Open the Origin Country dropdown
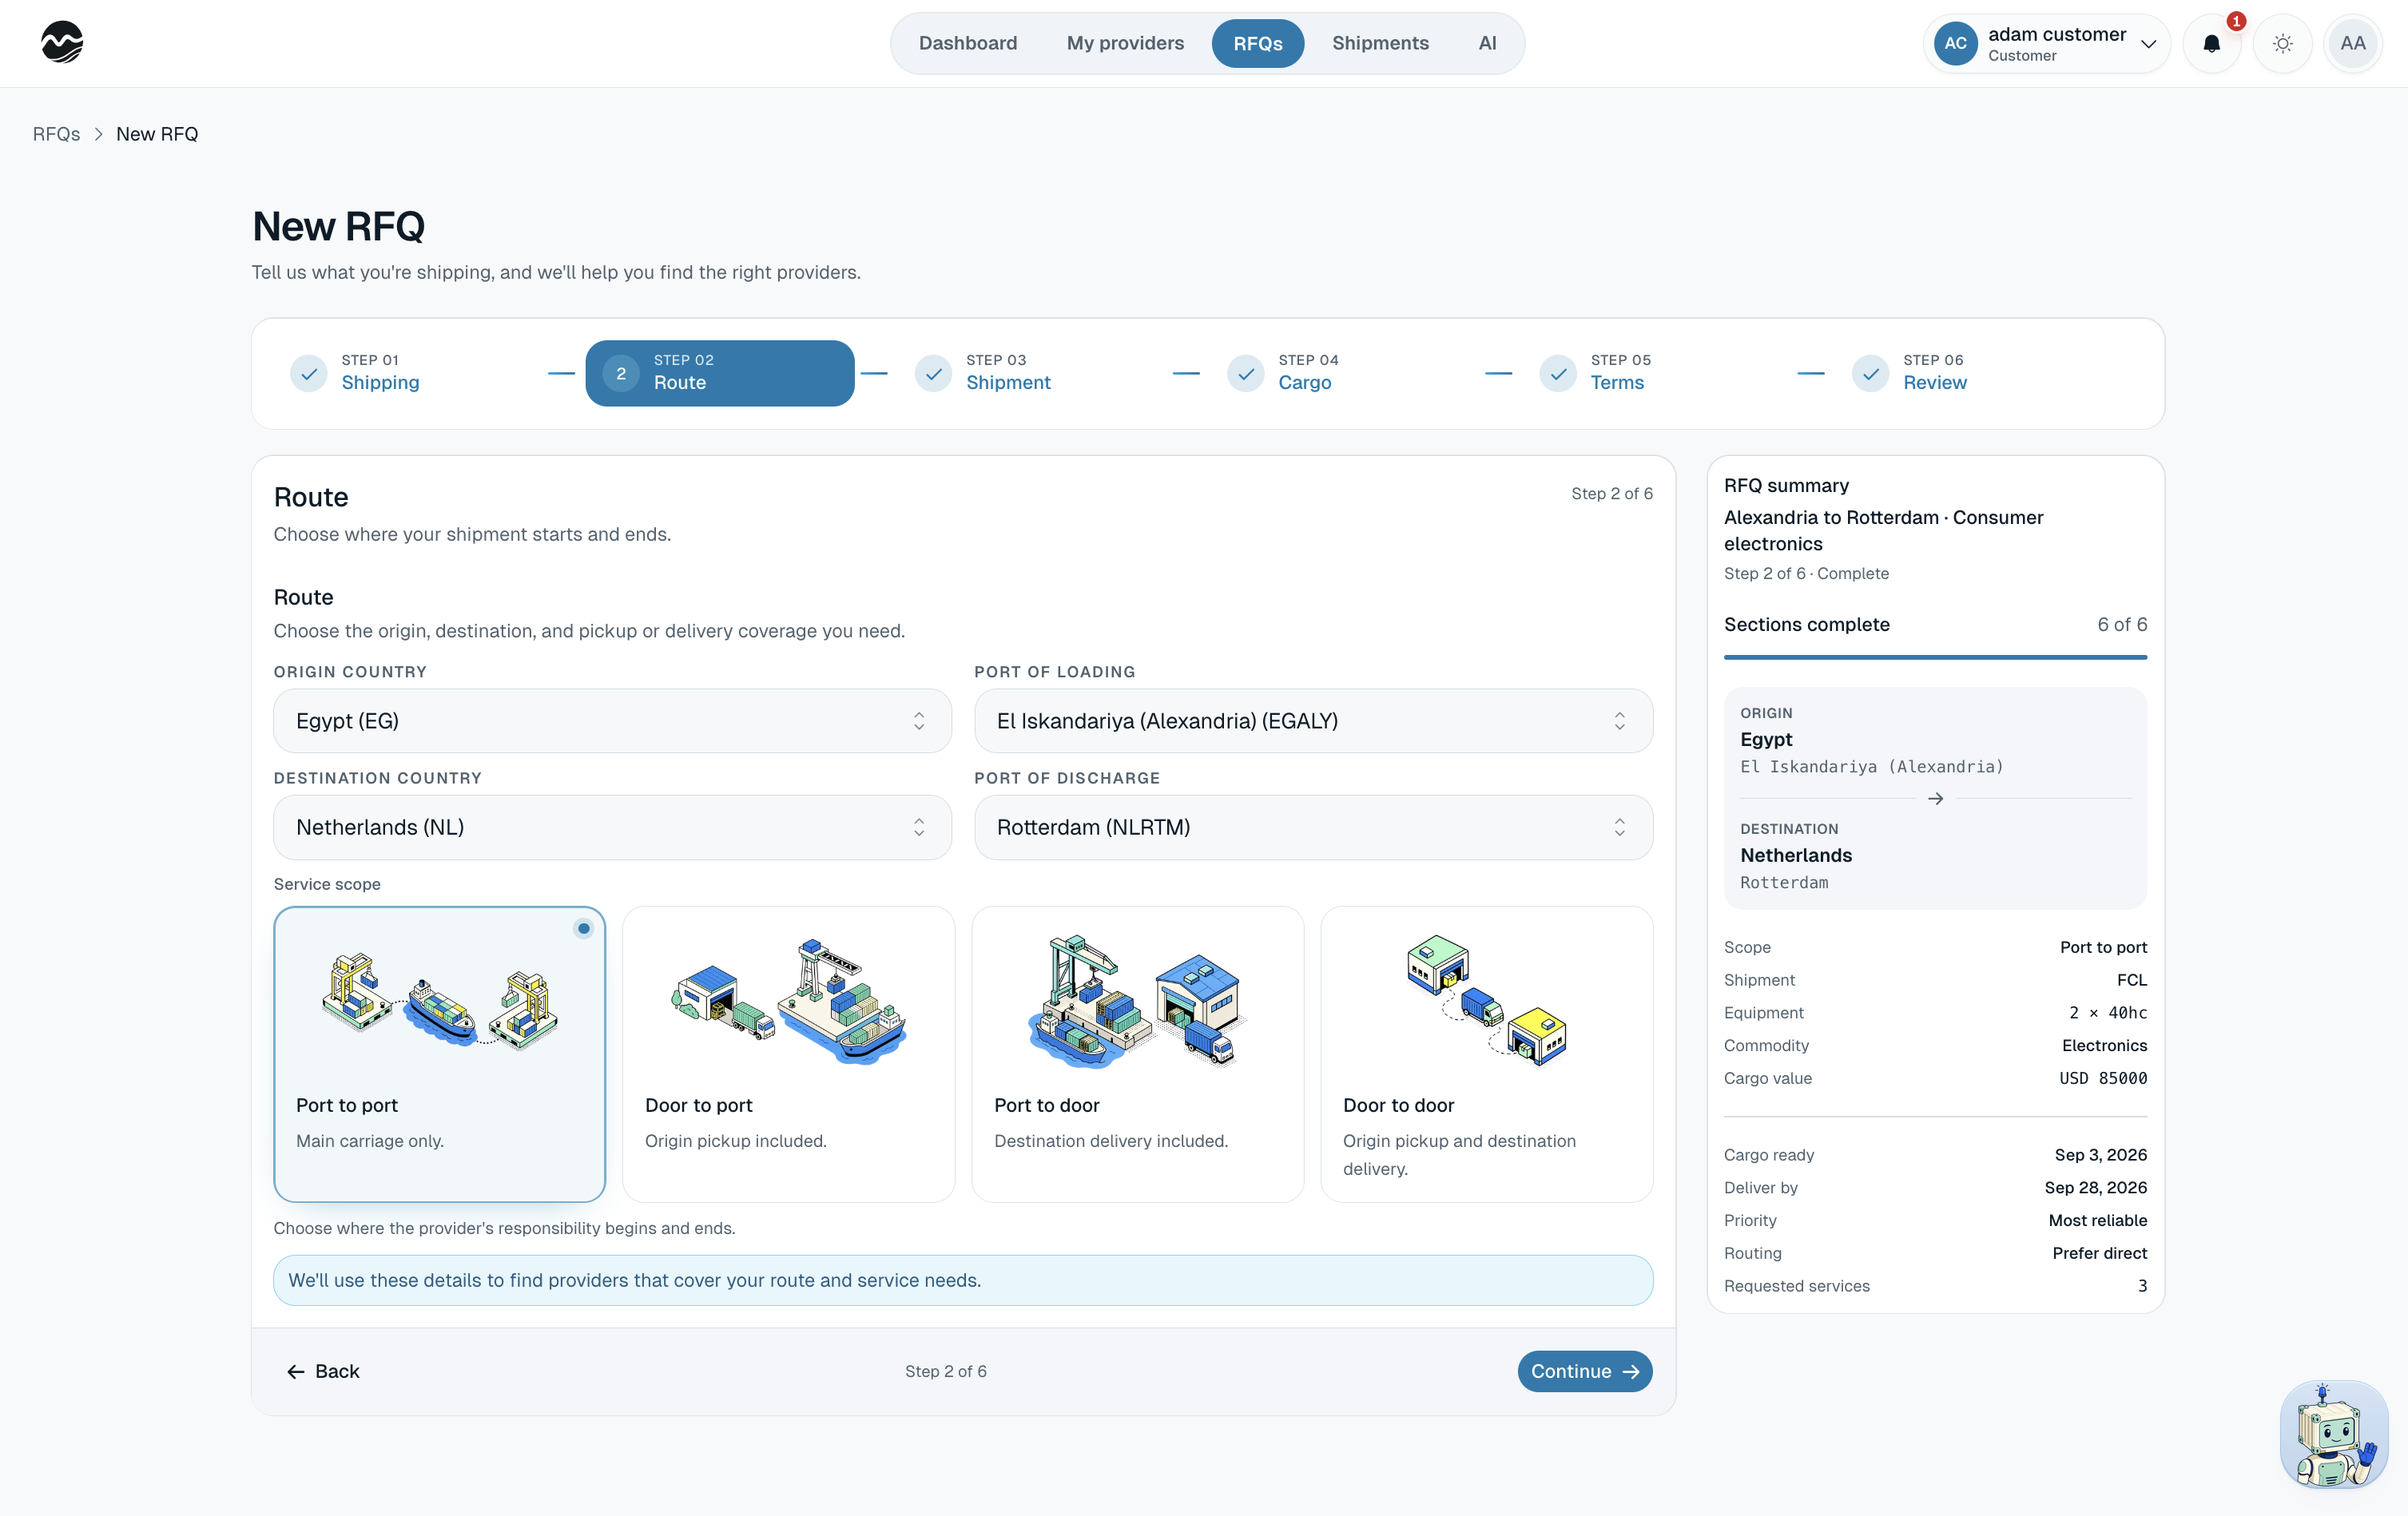This screenshot has width=2408, height=1516. pos(612,720)
